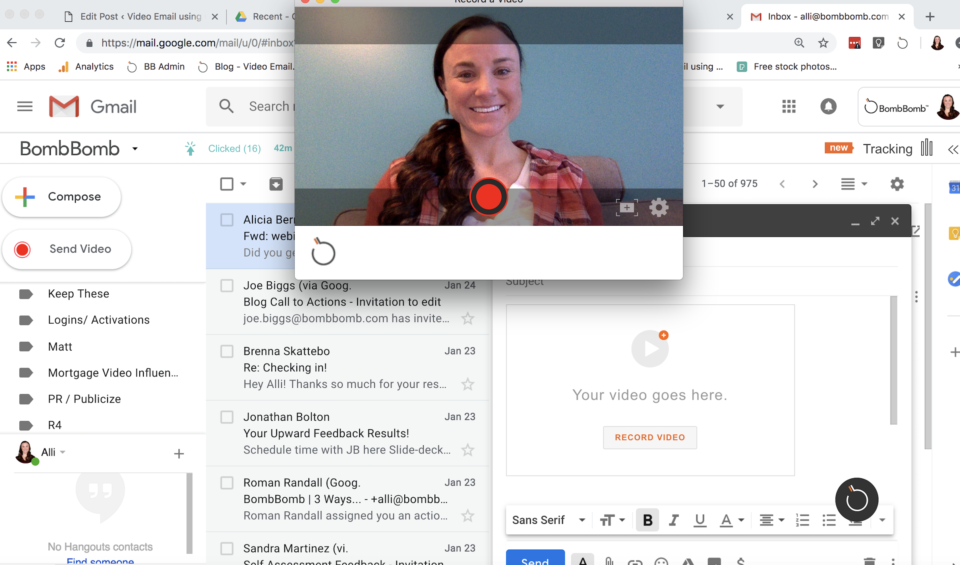Toggle italic formatting in compose
The height and width of the screenshot is (565, 960).
point(673,520)
